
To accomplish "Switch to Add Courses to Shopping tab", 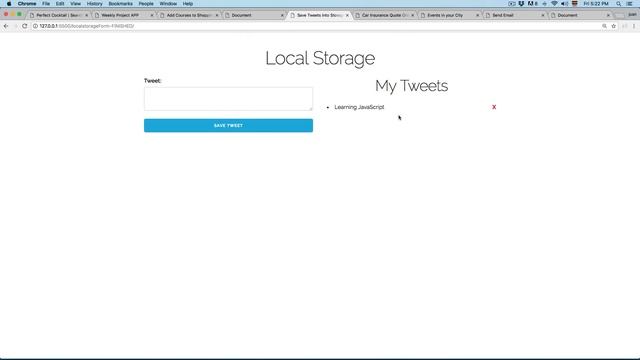I will coord(189,15).
